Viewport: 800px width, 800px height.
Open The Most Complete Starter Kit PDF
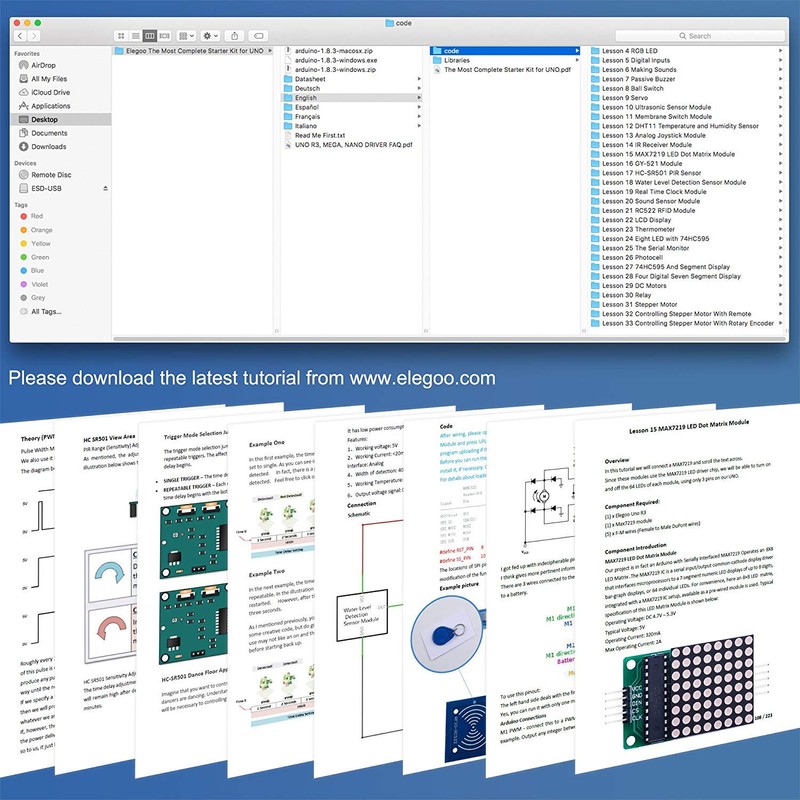506,70
